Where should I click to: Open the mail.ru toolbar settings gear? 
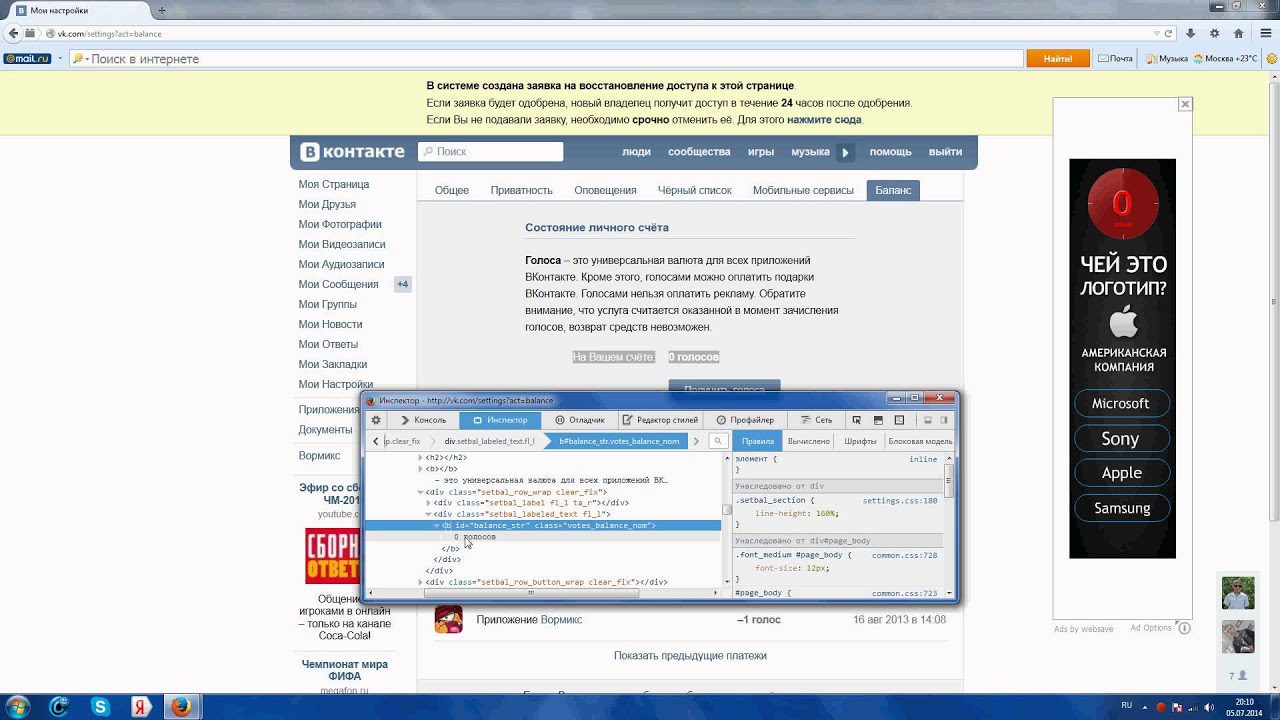[x=1270, y=59]
